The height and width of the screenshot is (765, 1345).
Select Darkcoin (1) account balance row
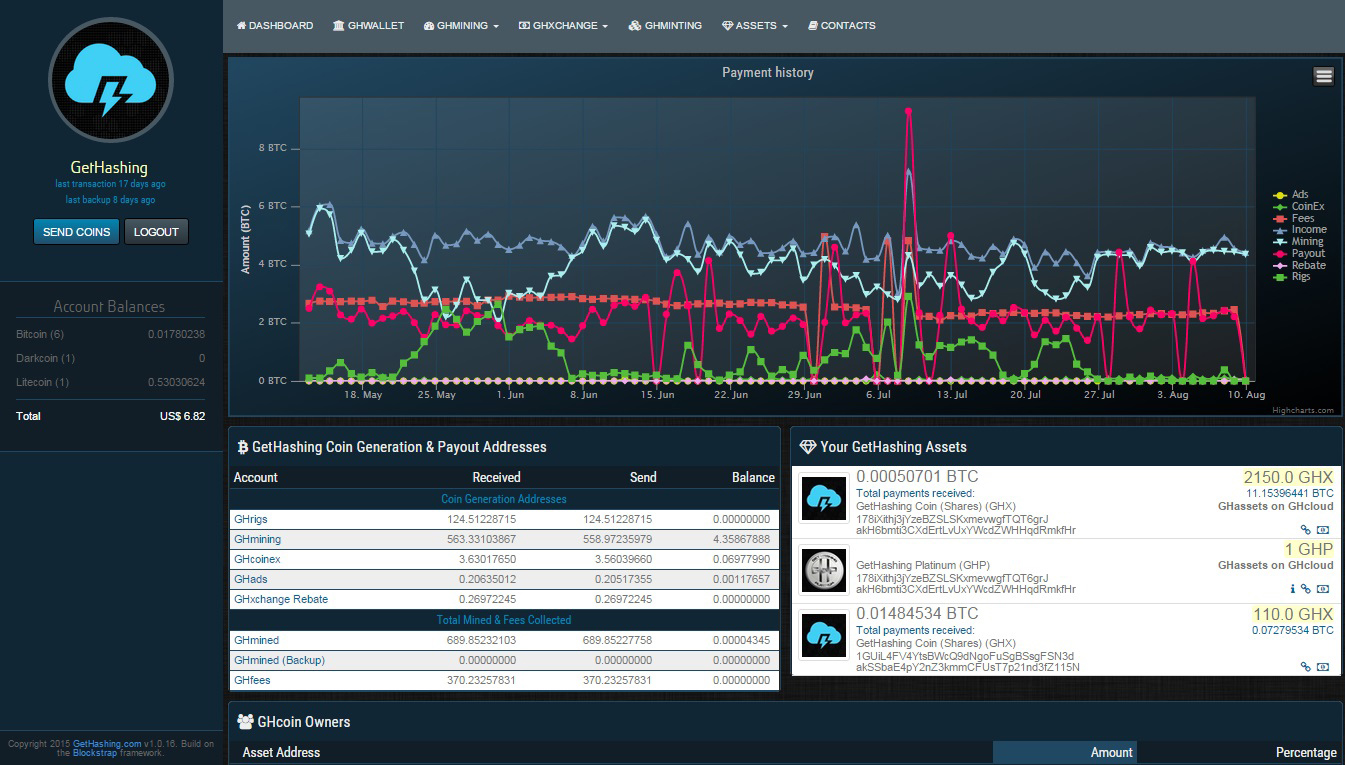click(110, 358)
